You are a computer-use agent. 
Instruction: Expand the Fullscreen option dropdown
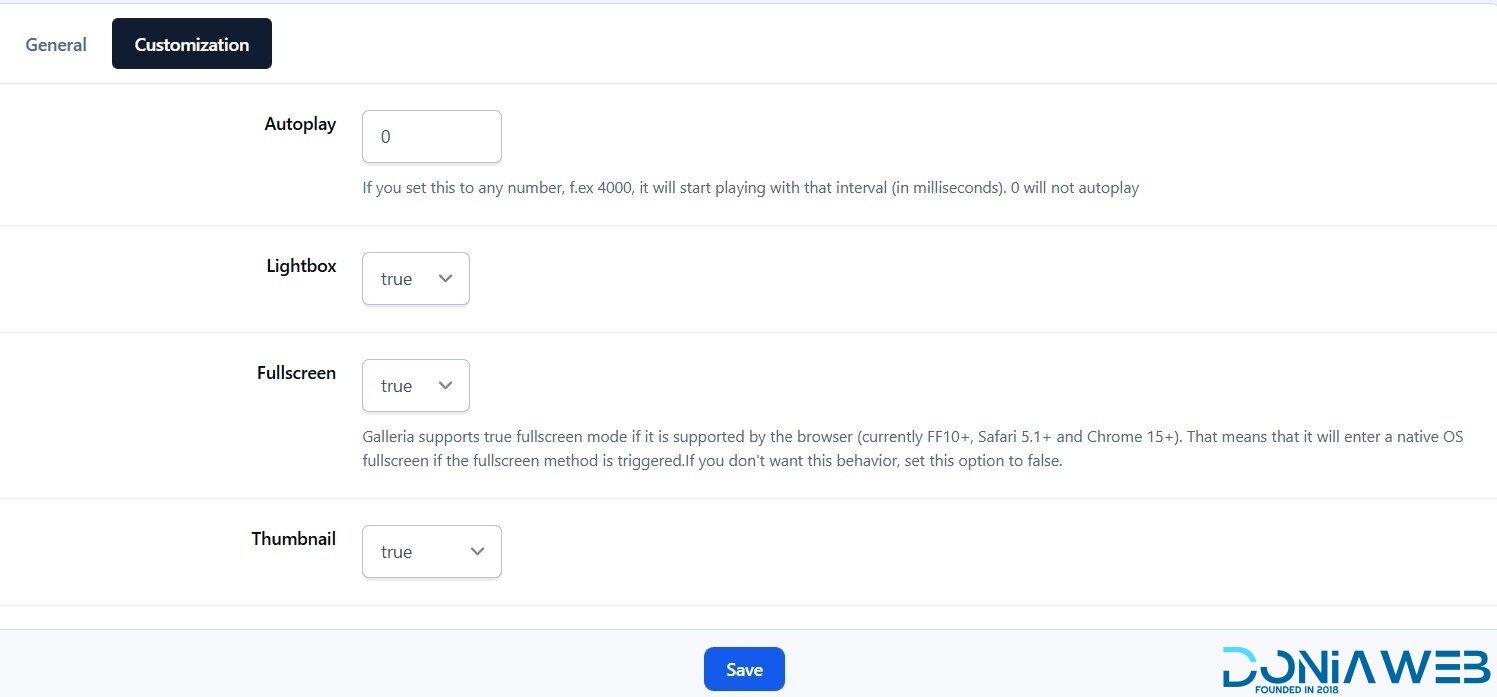click(415, 386)
